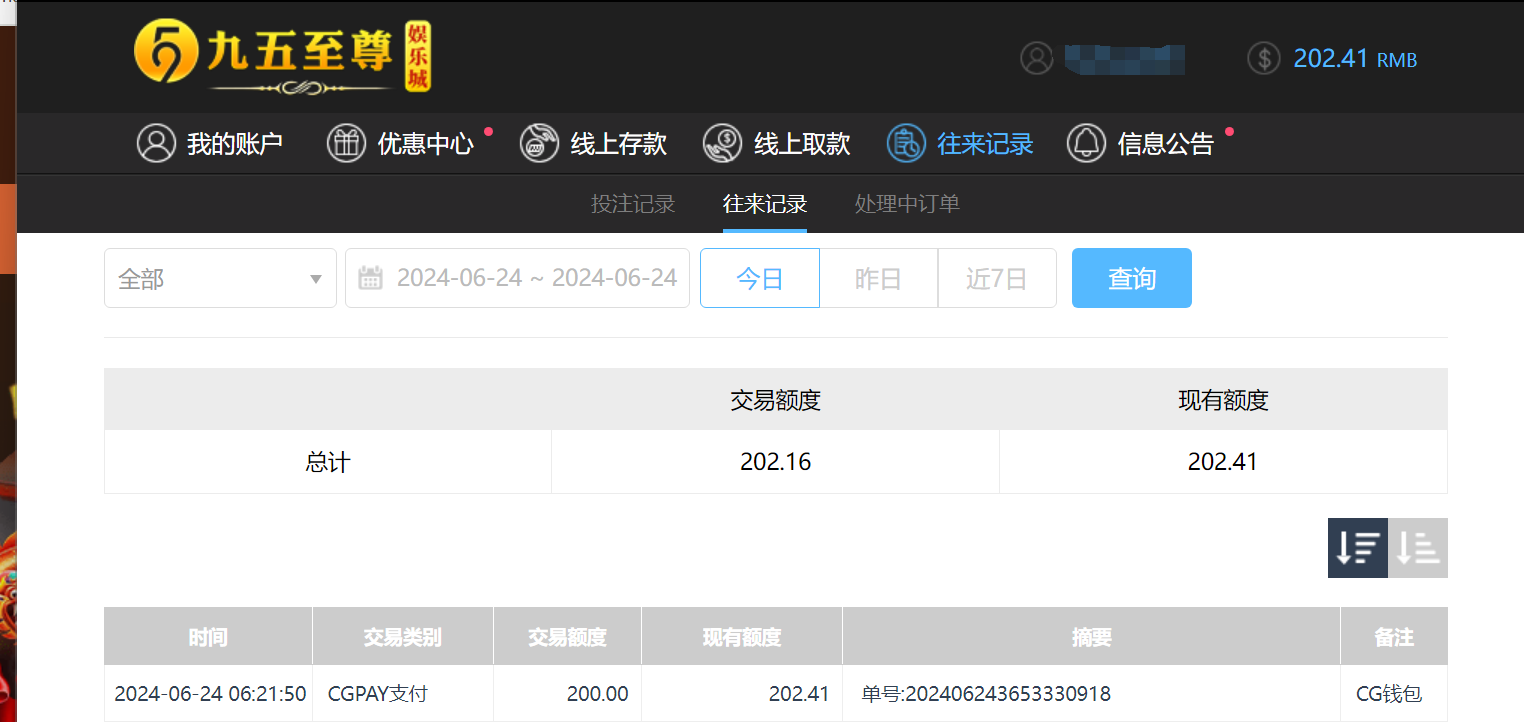Select the 线上存款 deposit icon
Image resolution: width=1524 pixels, height=722 pixels.
pos(538,143)
